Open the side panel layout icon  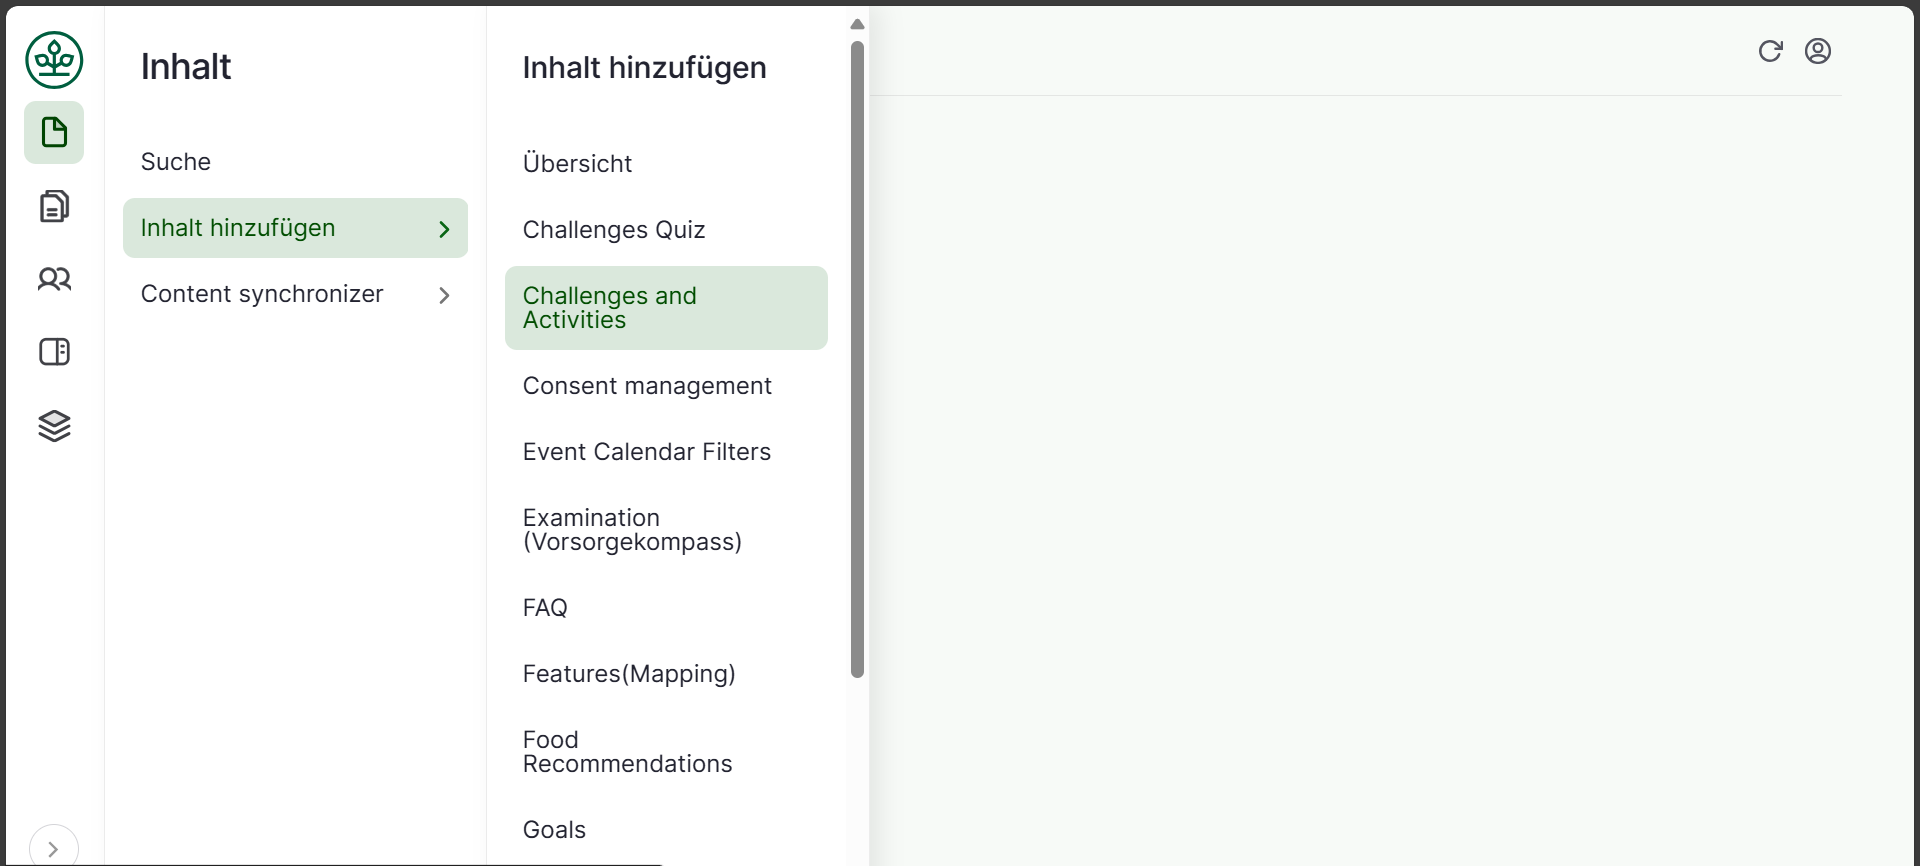tap(54, 352)
